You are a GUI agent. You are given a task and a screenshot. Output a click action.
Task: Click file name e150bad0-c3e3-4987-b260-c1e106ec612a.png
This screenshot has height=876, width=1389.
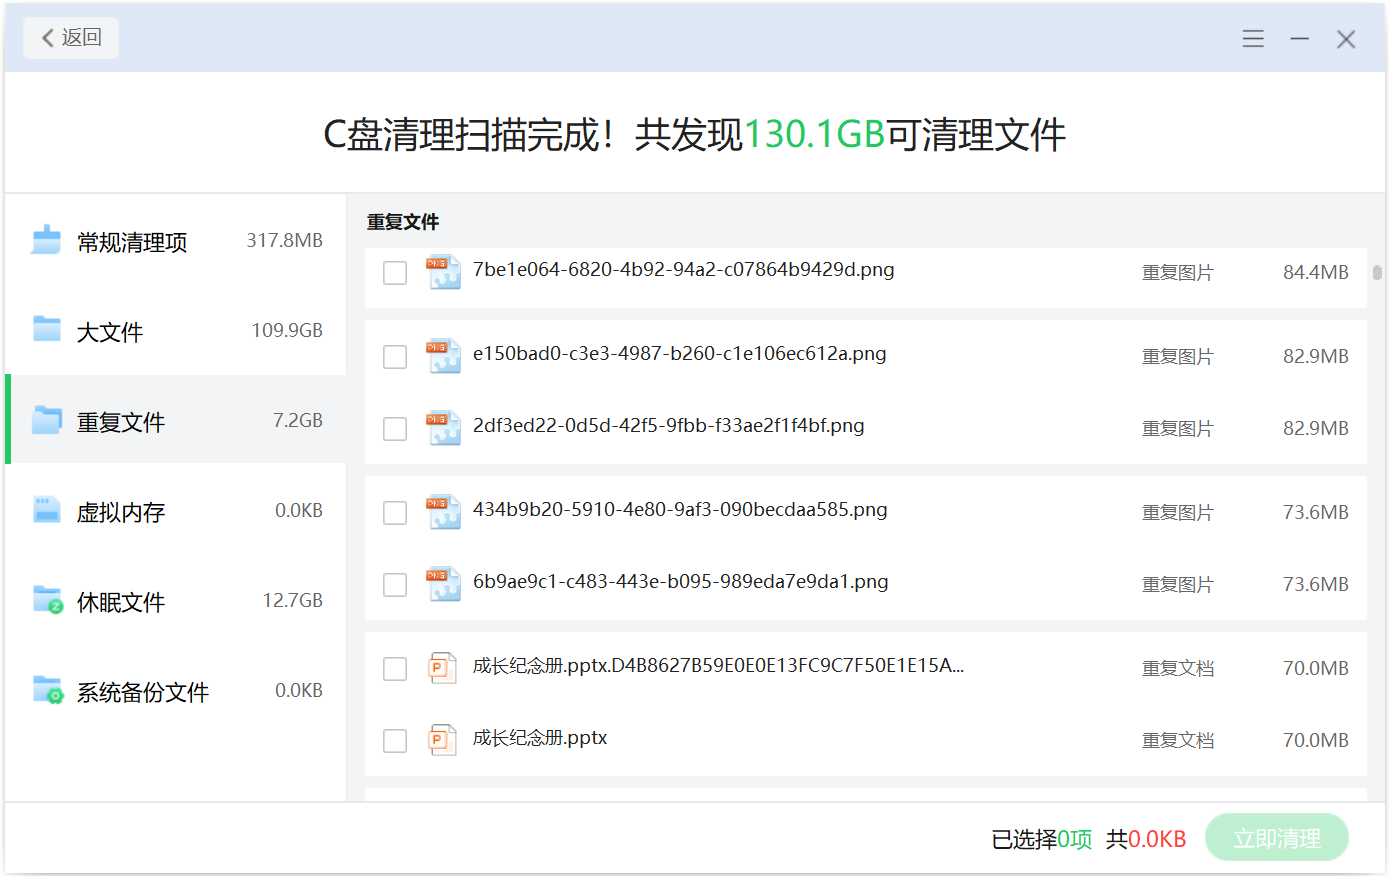[679, 354]
